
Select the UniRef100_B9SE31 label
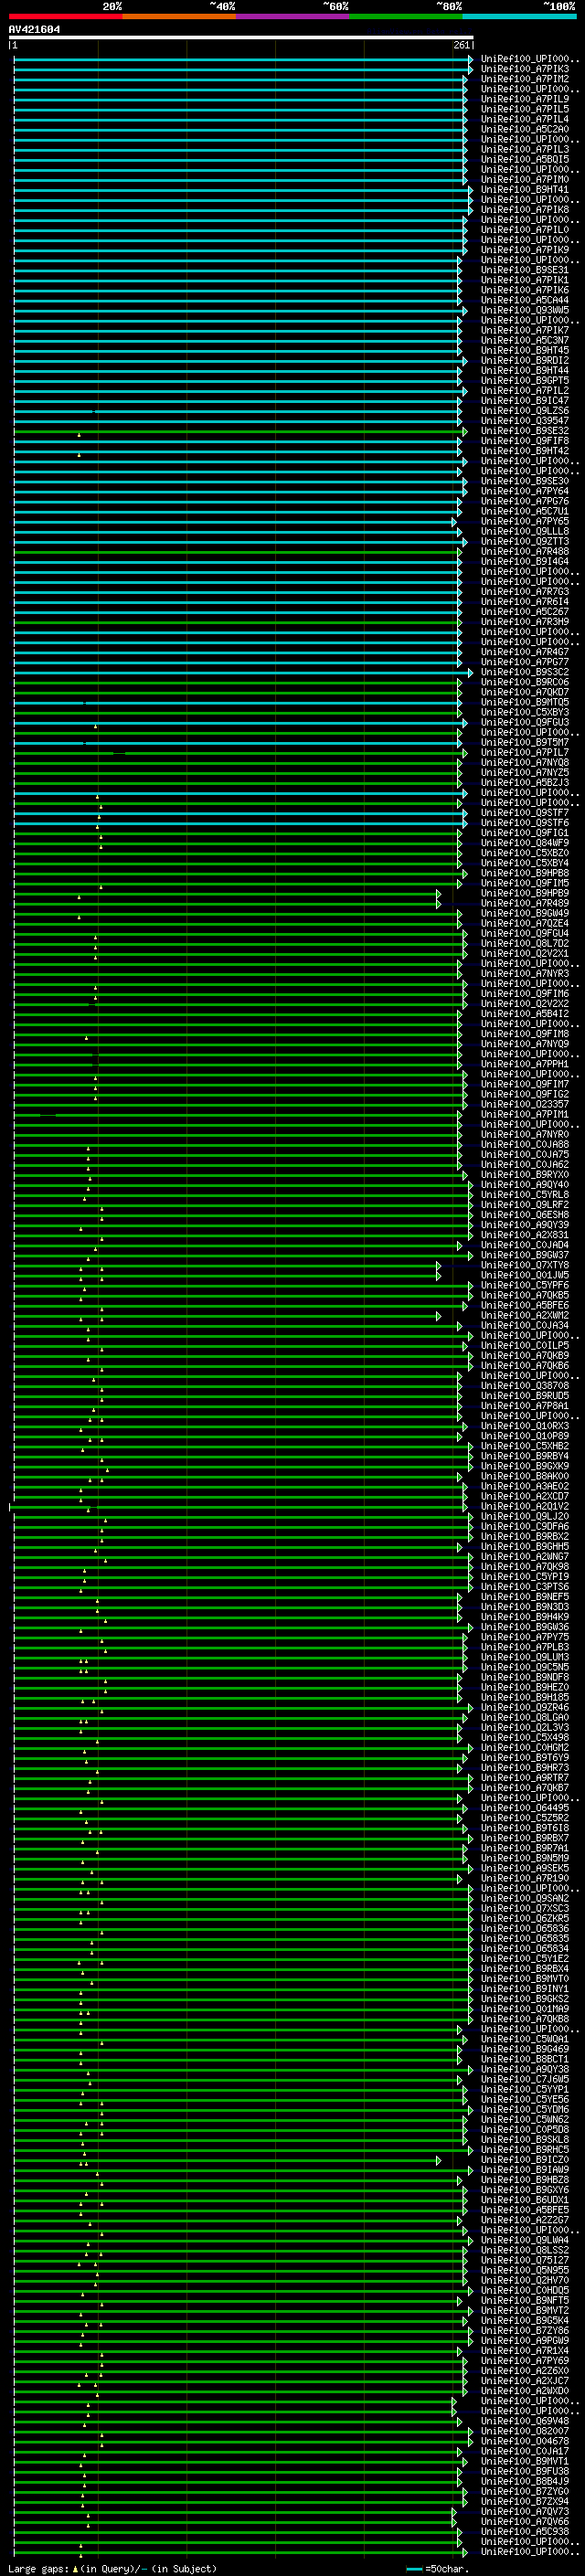coord(525,270)
